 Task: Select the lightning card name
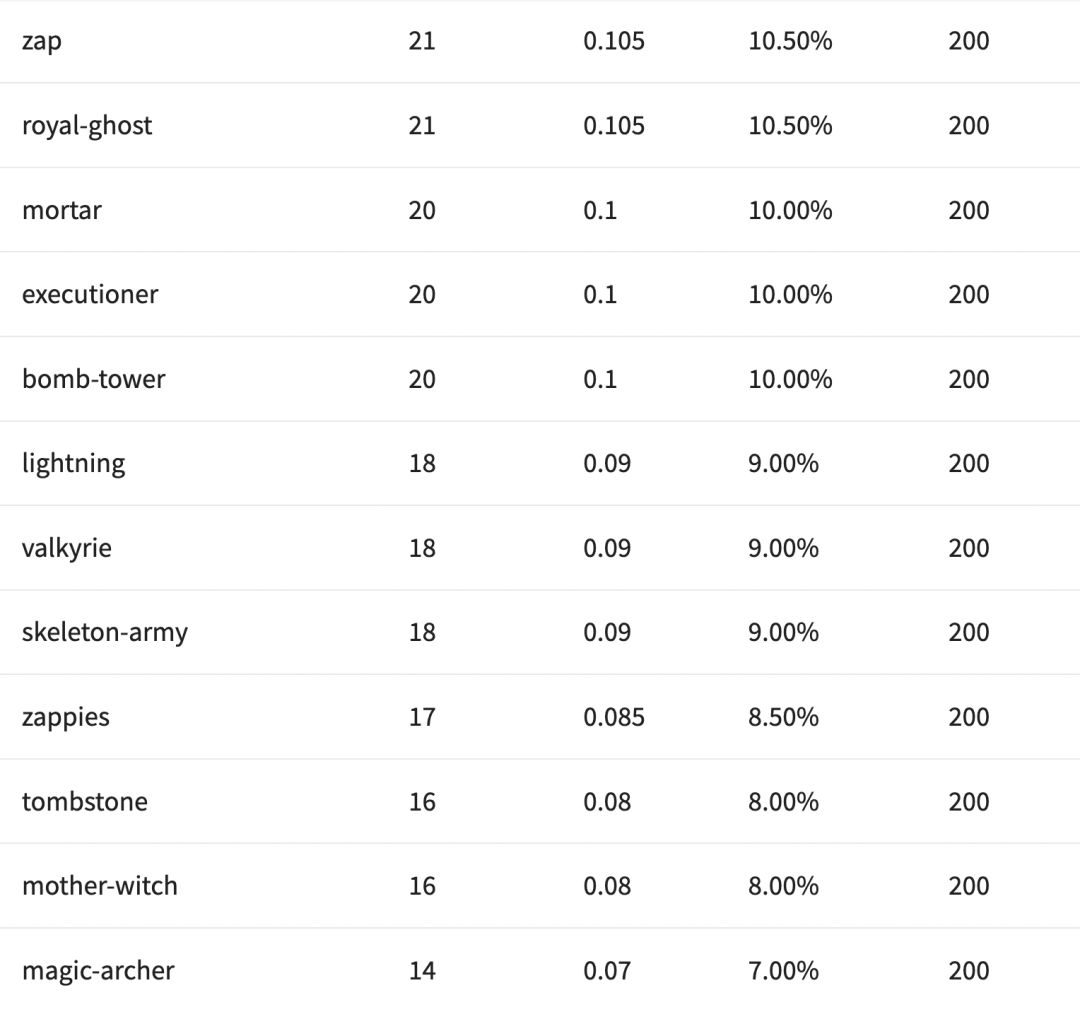click(x=73, y=463)
